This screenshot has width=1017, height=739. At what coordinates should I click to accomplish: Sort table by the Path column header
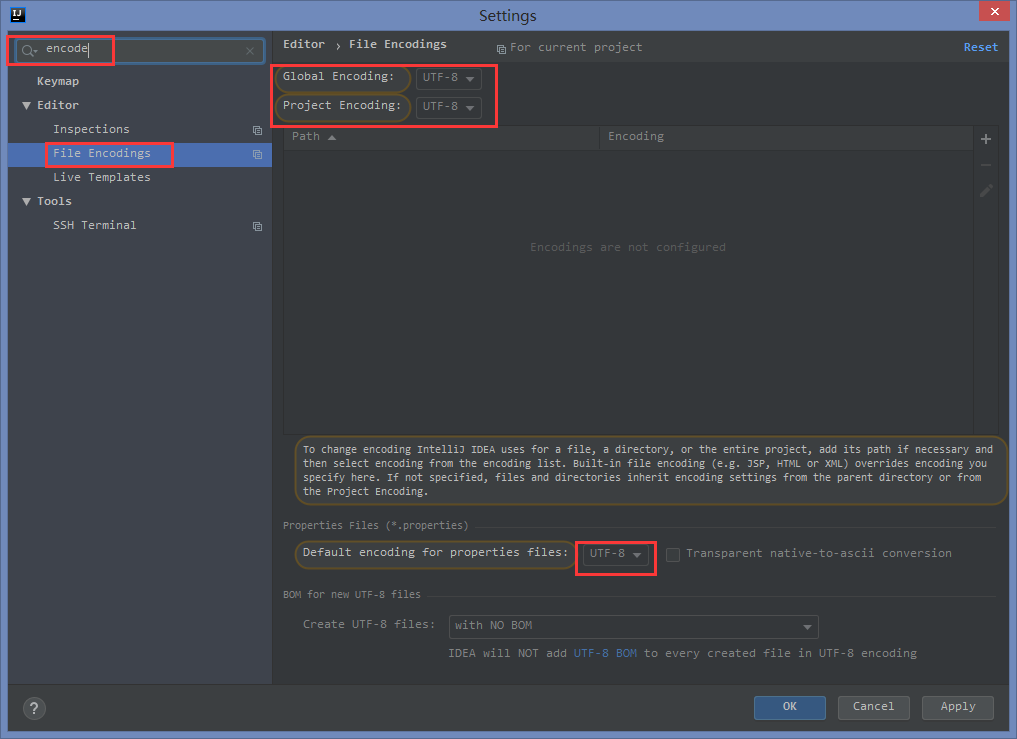click(x=441, y=137)
